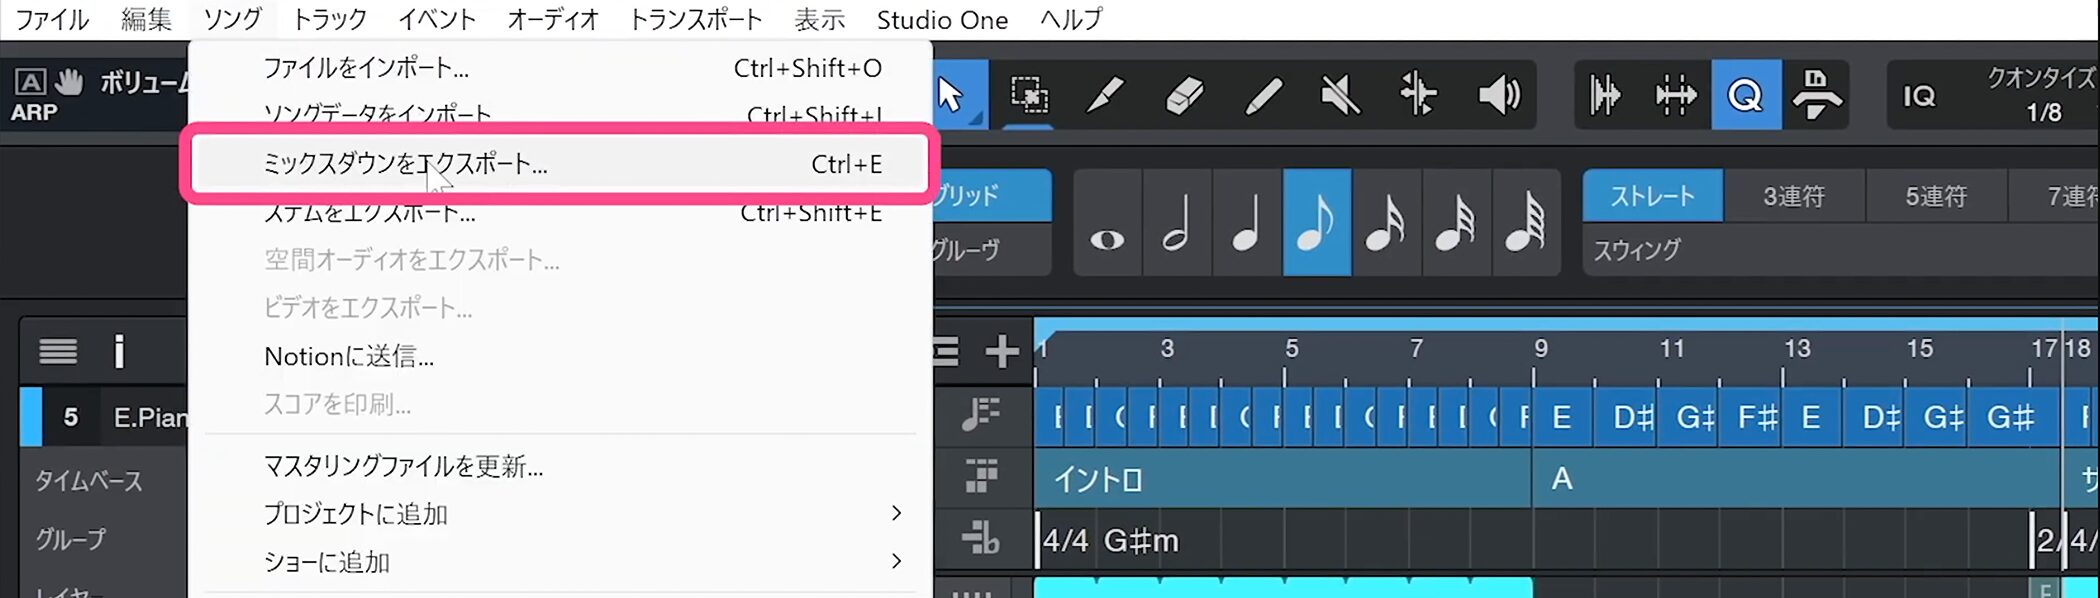Choose the Paint pencil tool
Viewport: 2100px width, 598px height.
pos(1106,95)
